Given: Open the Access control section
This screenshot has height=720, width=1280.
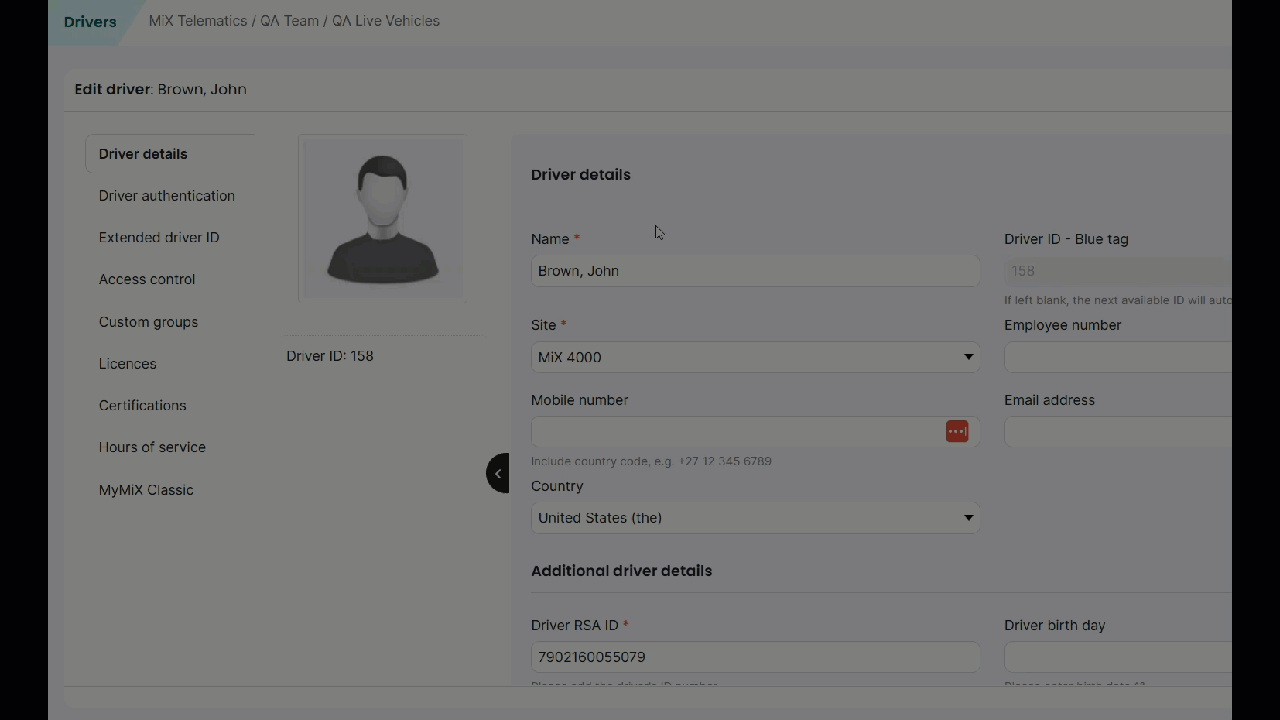Looking at the screenshot, I should click(x=147, y=280).
